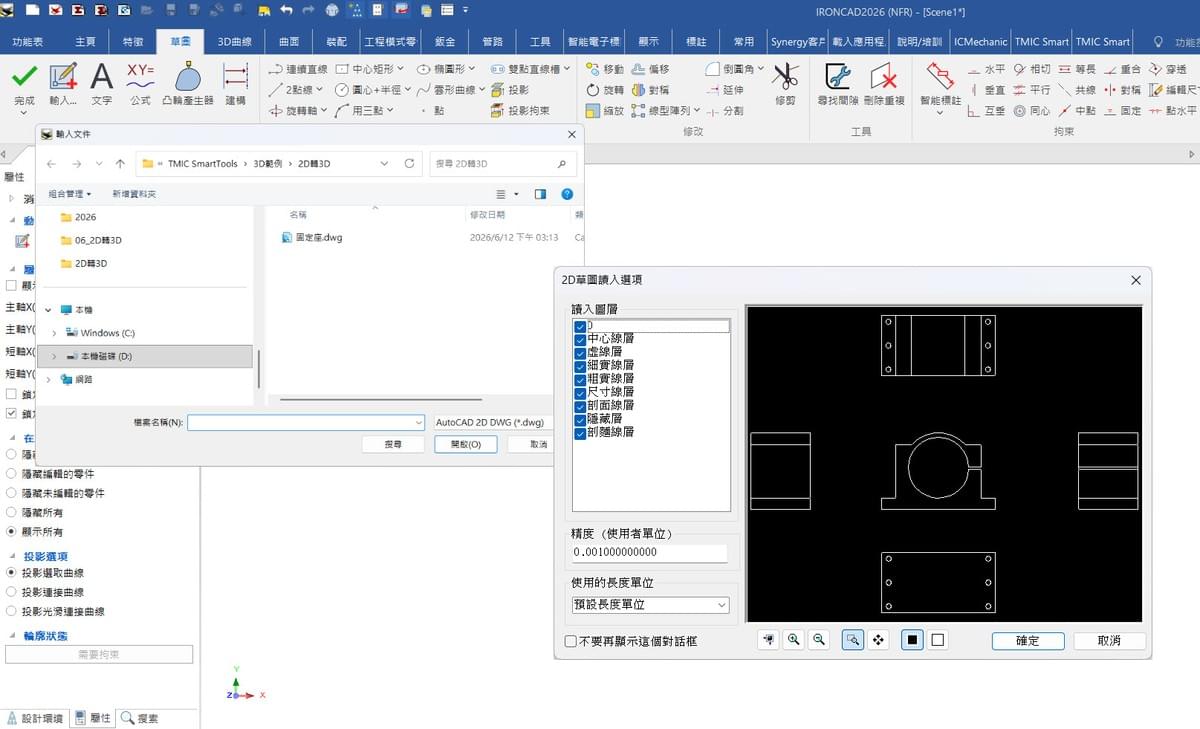Expand the 網路 network tree node
The height and width of the screenshot is (729, 1200).
[x=48, y=379]
